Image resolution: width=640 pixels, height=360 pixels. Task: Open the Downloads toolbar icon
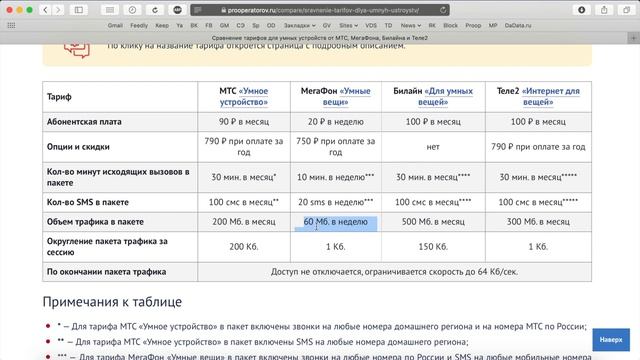click(x=582, y=10)
